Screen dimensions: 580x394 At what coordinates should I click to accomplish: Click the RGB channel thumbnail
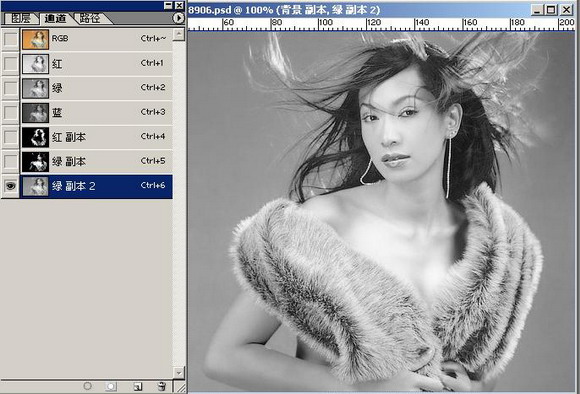(35, 40)
